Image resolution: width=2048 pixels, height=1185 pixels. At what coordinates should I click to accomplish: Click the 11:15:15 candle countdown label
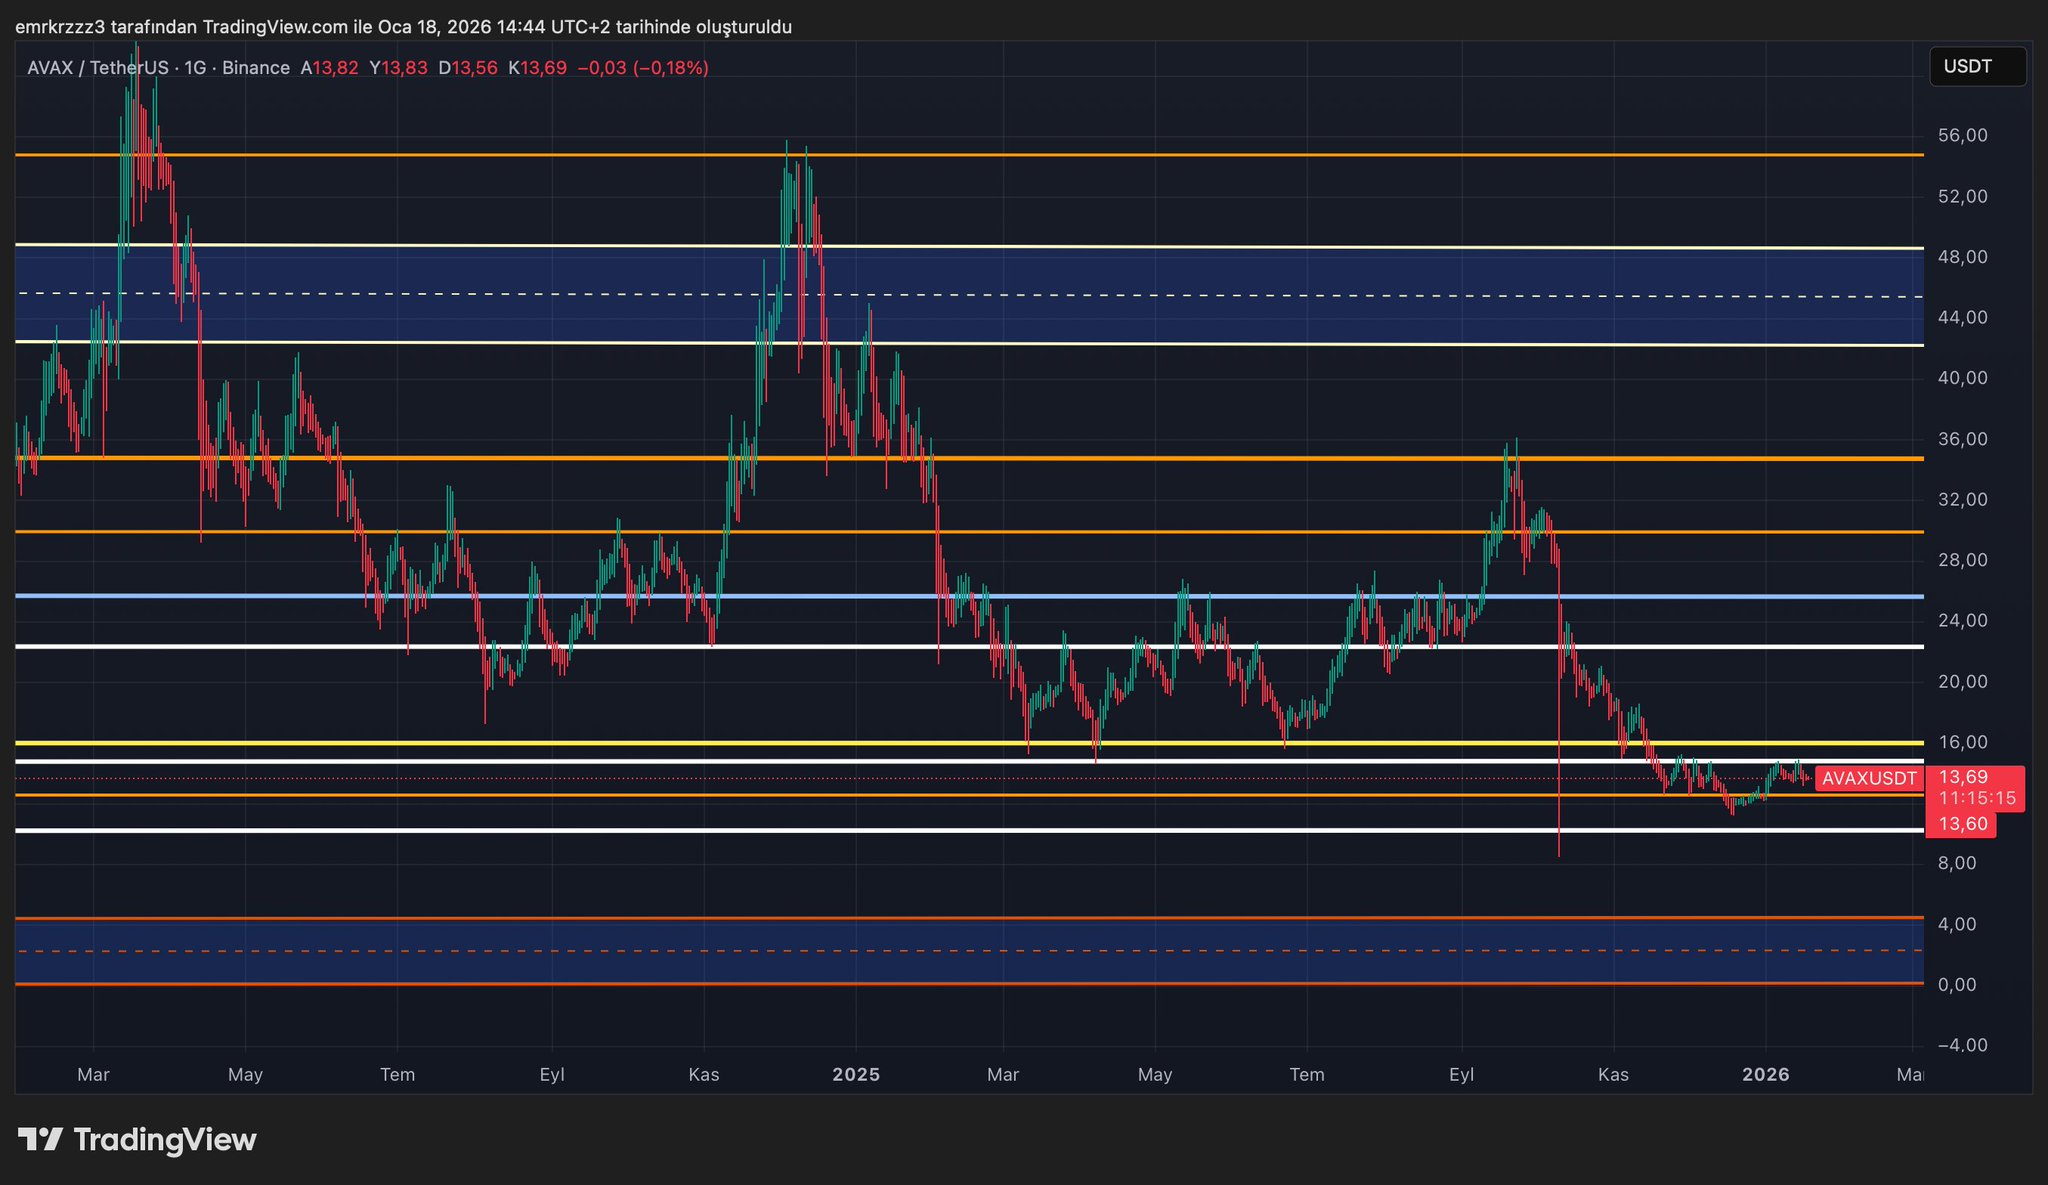click(1977, 798)
